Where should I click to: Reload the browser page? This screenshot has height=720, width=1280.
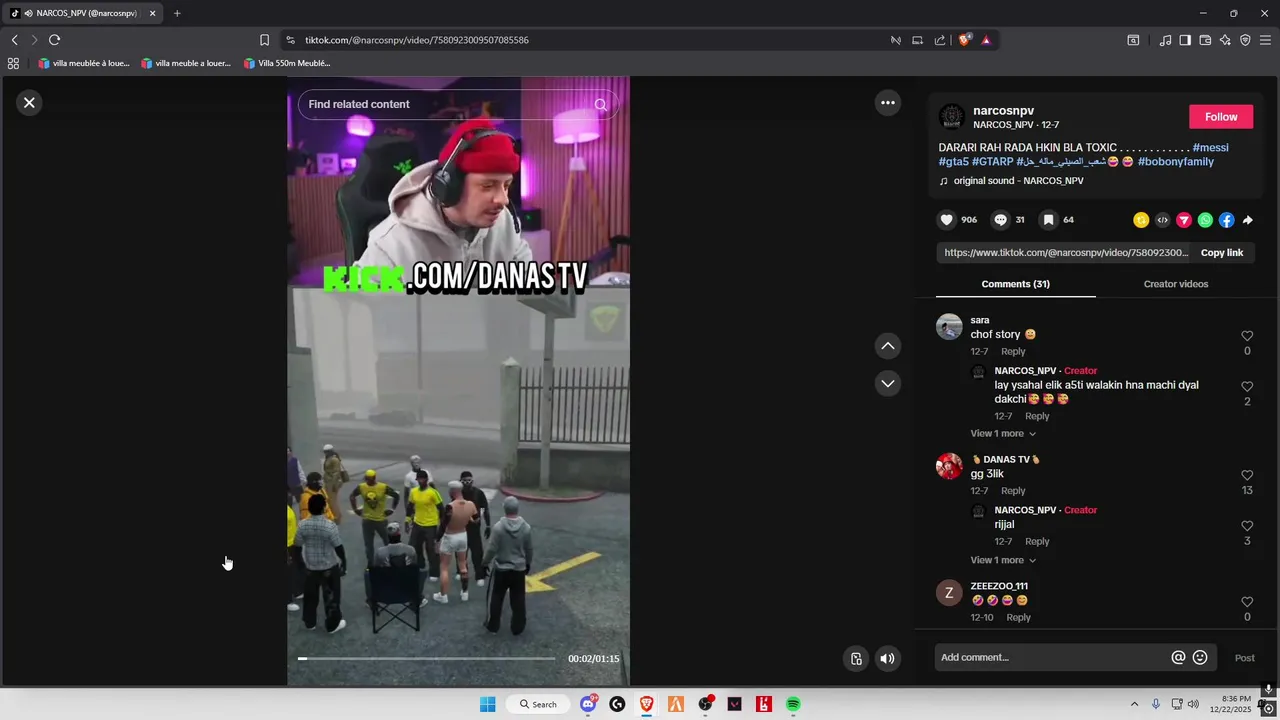[x=54, y=40]
